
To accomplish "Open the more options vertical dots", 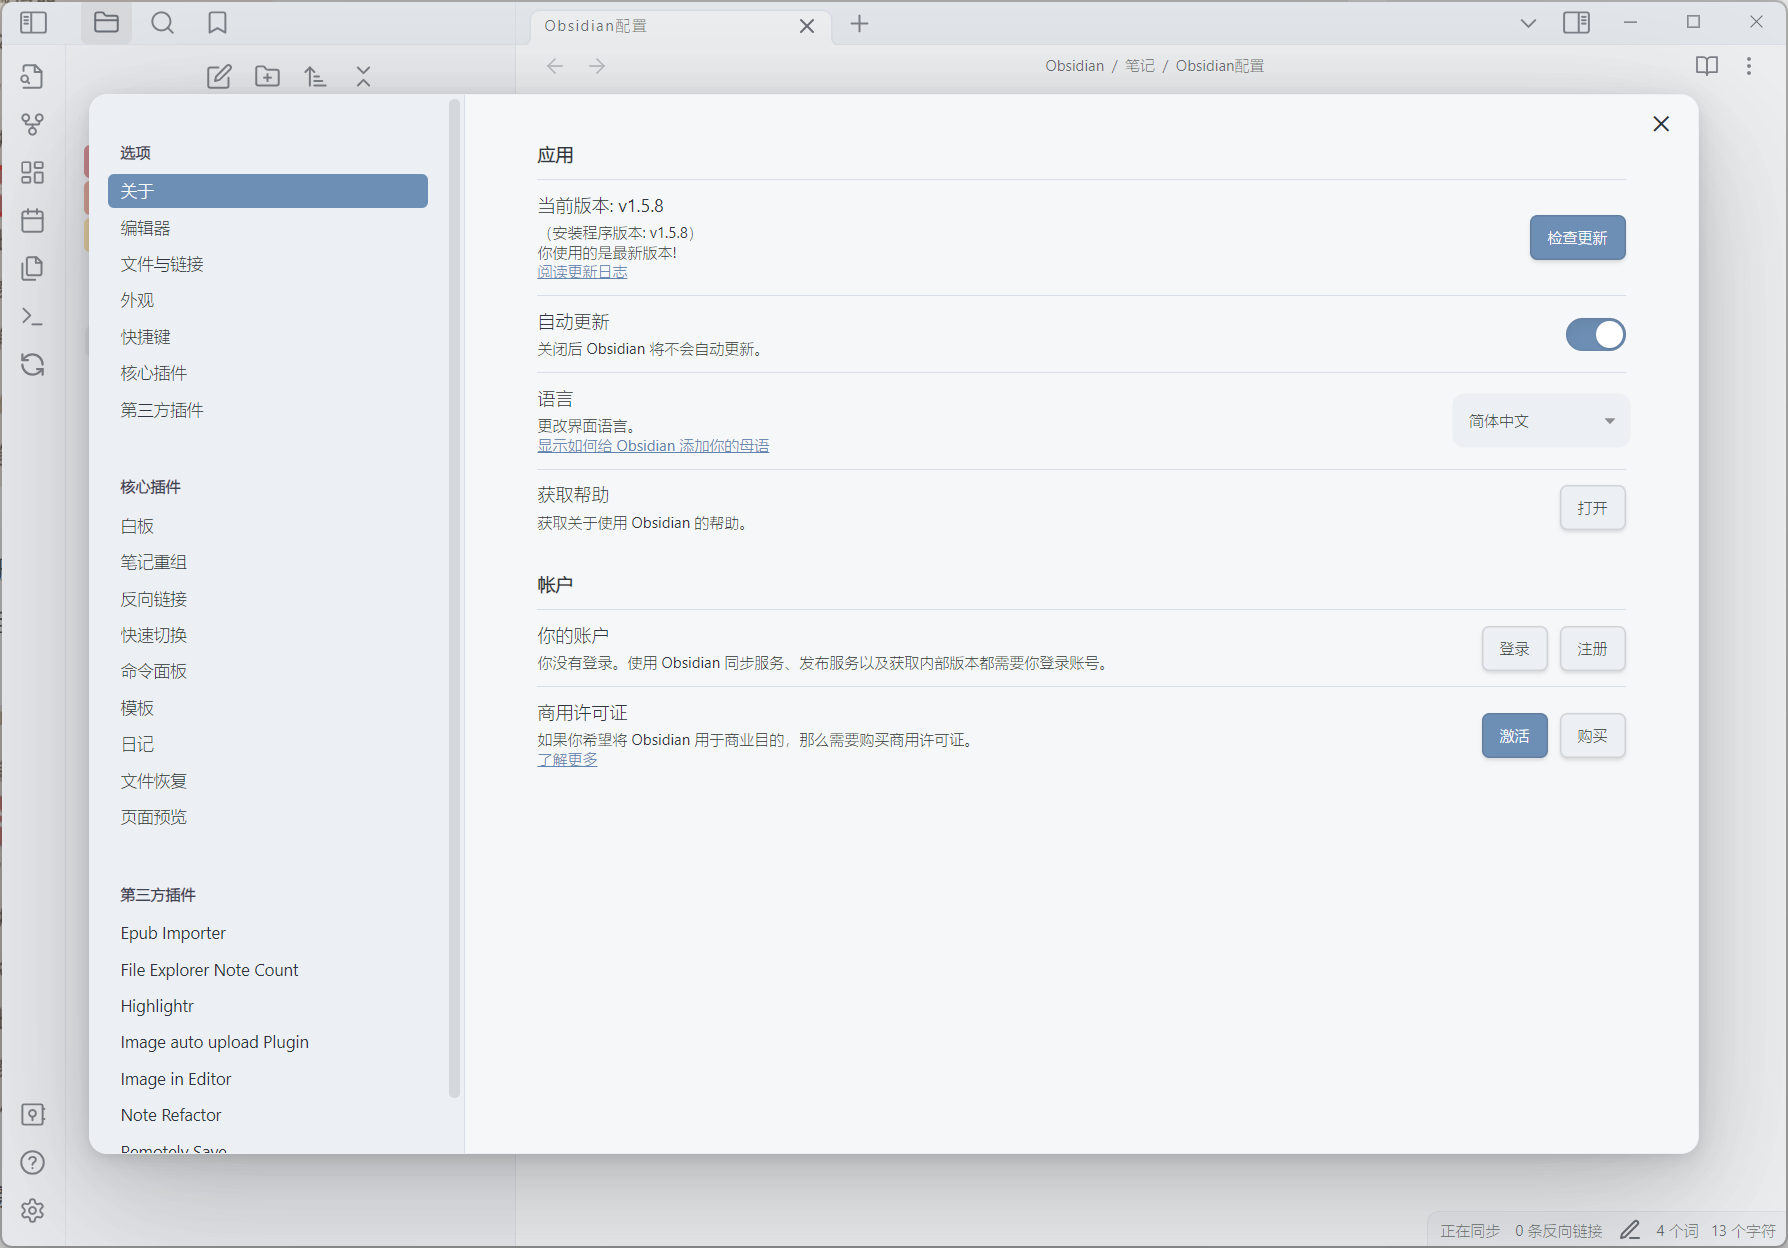I will coord(1749,66).
